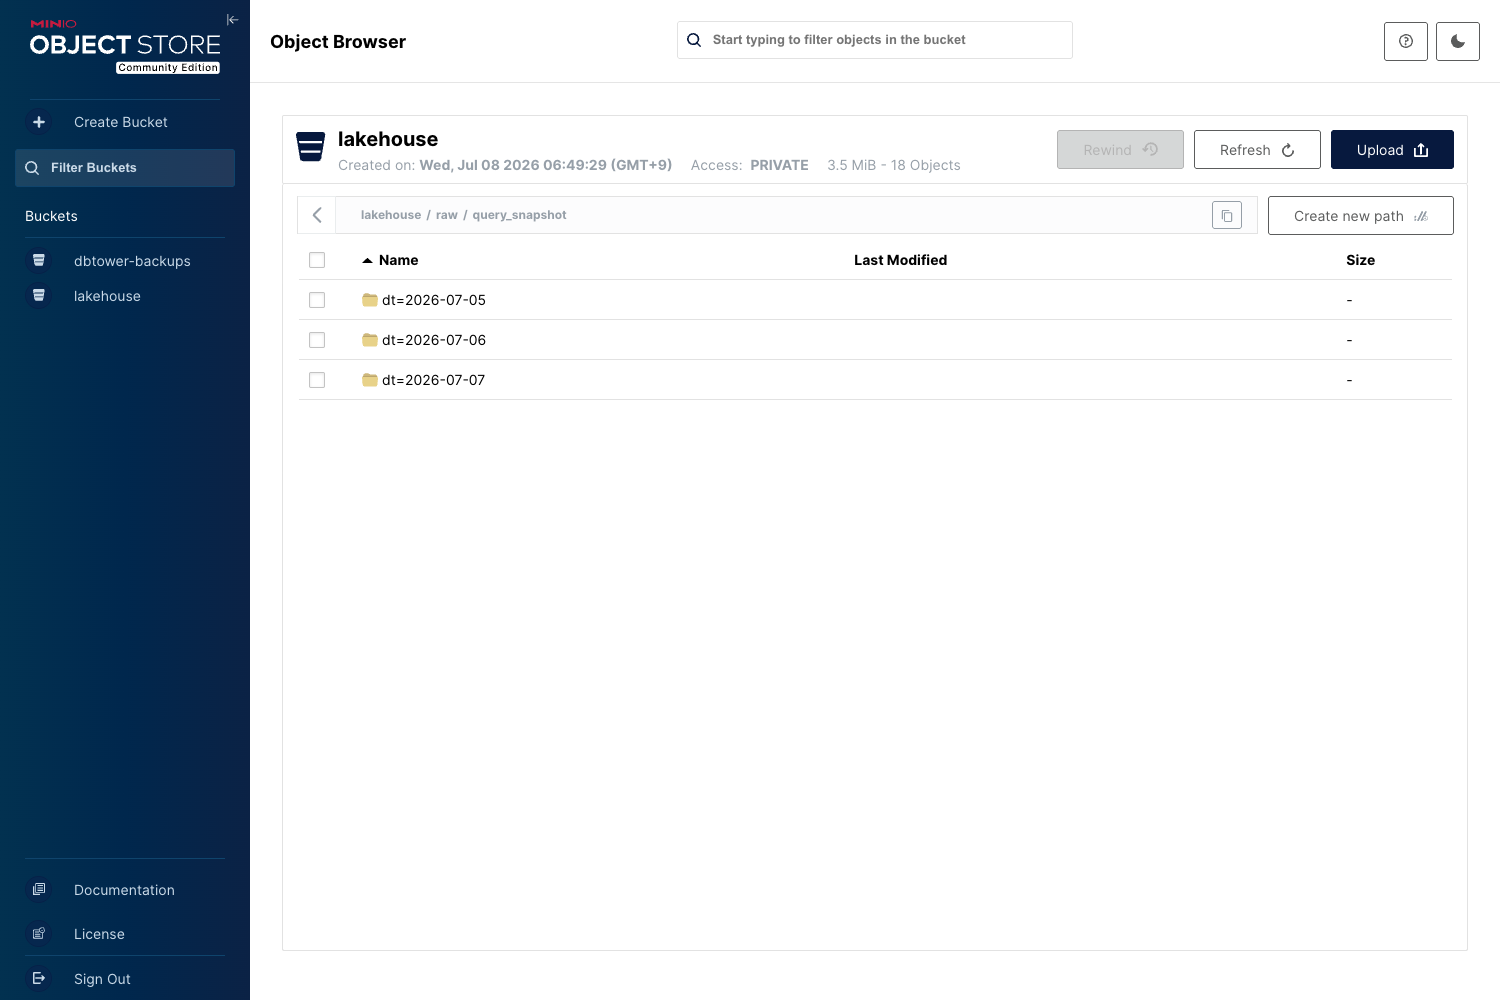The width and height of the screenshot is (1500, 1000).
Task: Click the Upload button
Action: click(1392, 150)
